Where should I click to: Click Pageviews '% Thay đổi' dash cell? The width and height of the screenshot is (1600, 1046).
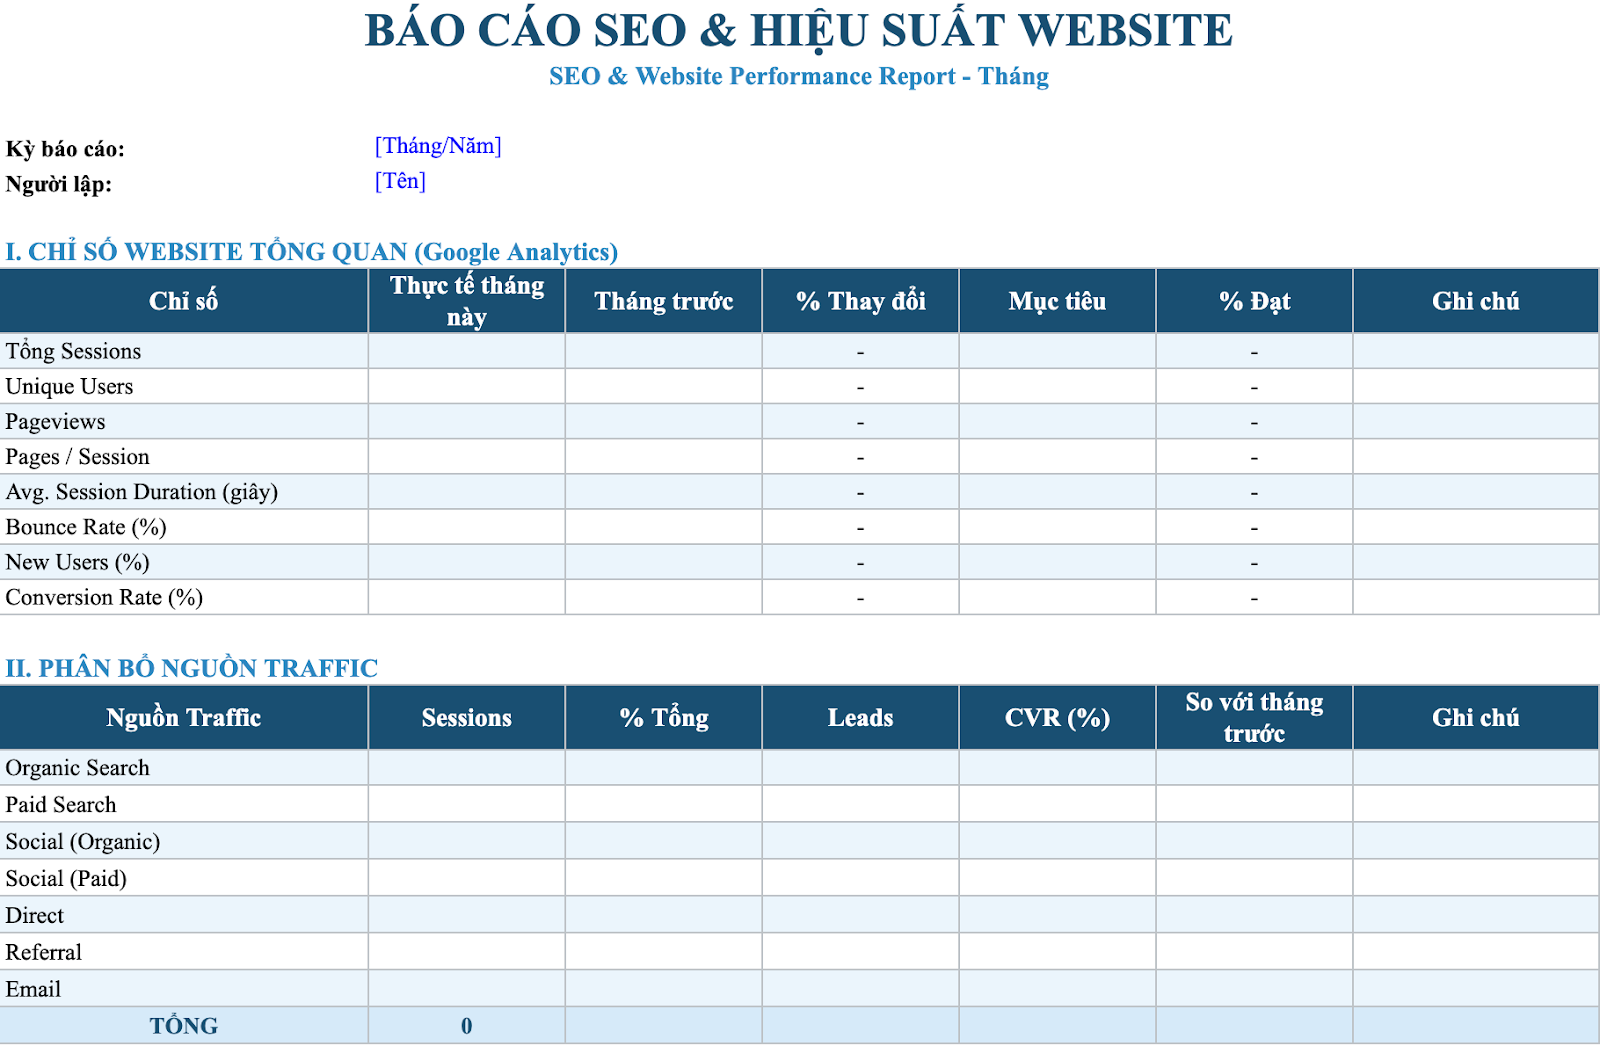pyautogui.click(x=861, y=421)
